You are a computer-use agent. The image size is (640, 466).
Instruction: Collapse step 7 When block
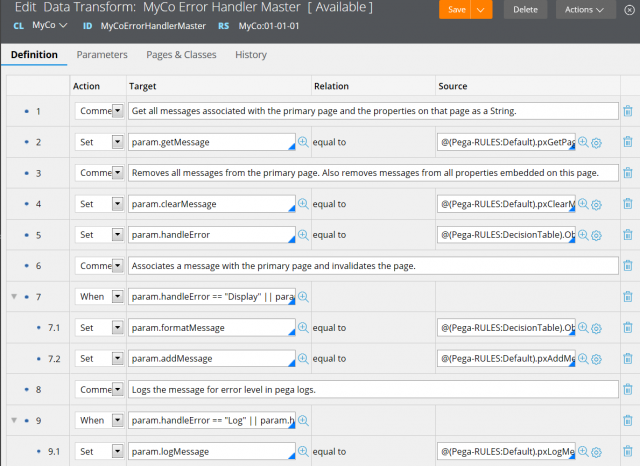(13, 297)
